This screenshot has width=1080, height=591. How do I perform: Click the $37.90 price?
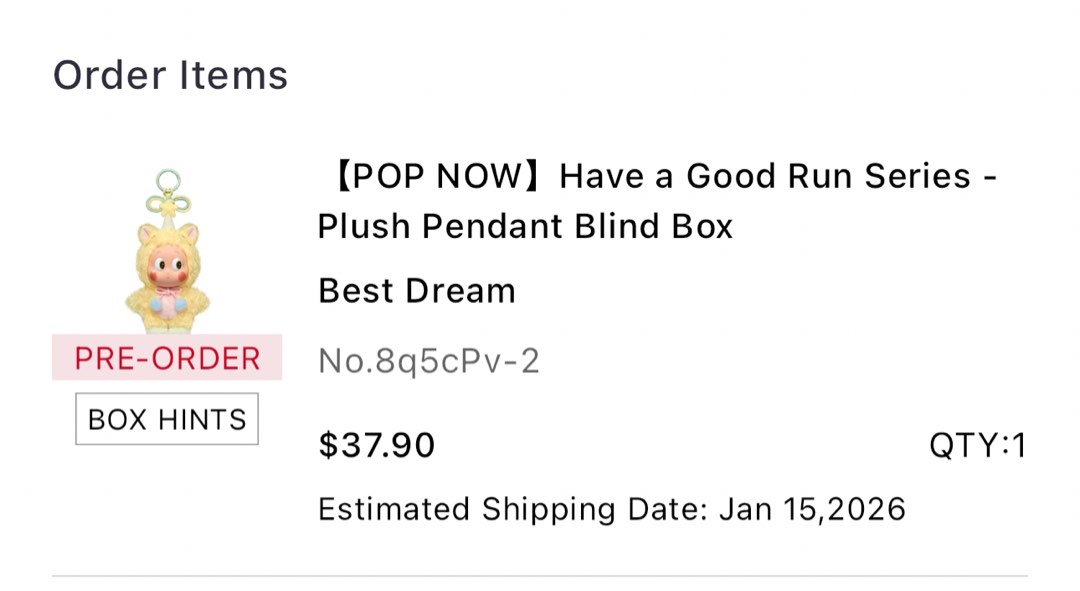[x=376, y=445]
